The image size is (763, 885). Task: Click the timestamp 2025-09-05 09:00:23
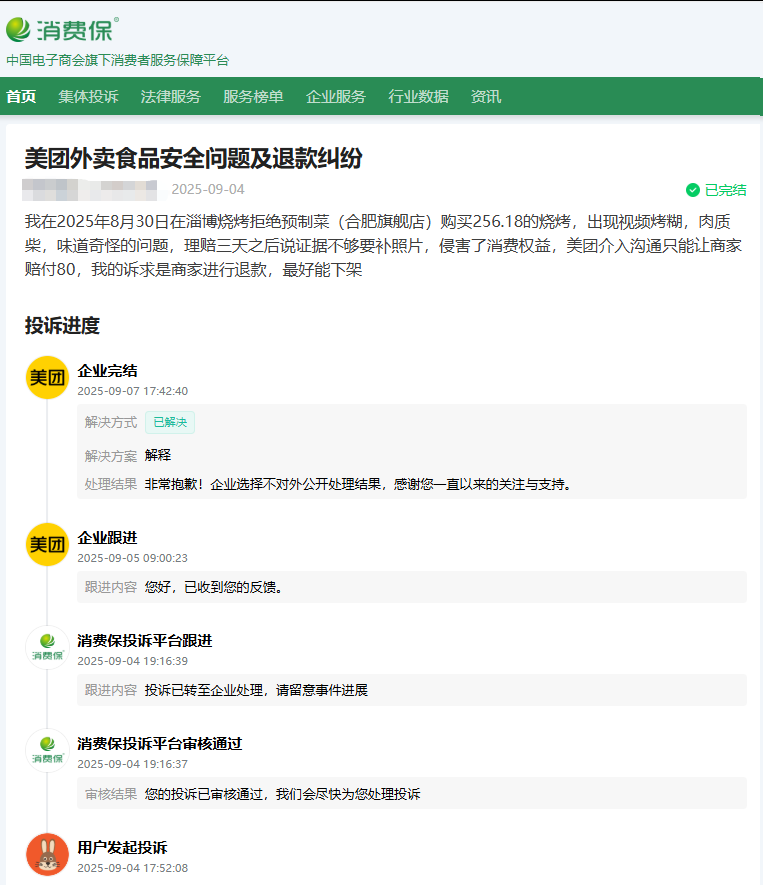[x=133, y=558]
